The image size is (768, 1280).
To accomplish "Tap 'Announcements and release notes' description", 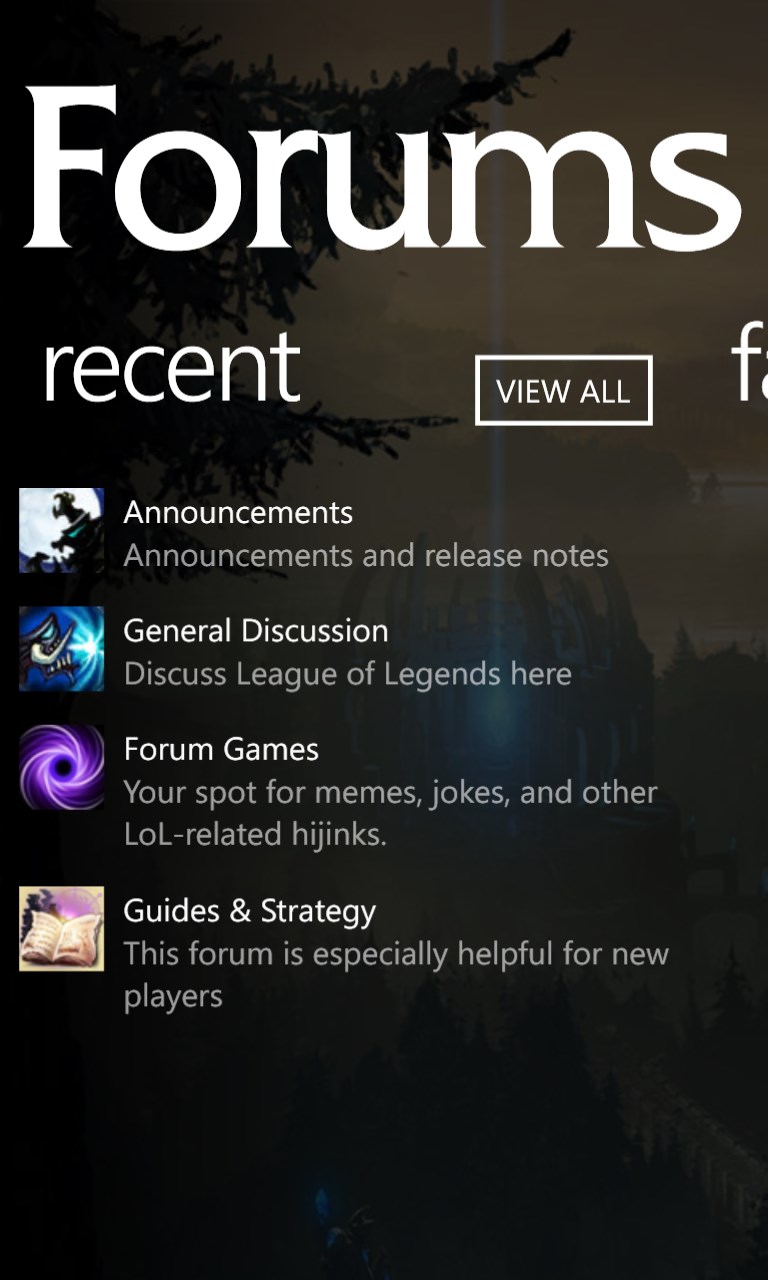I will (x=366, y=555).
